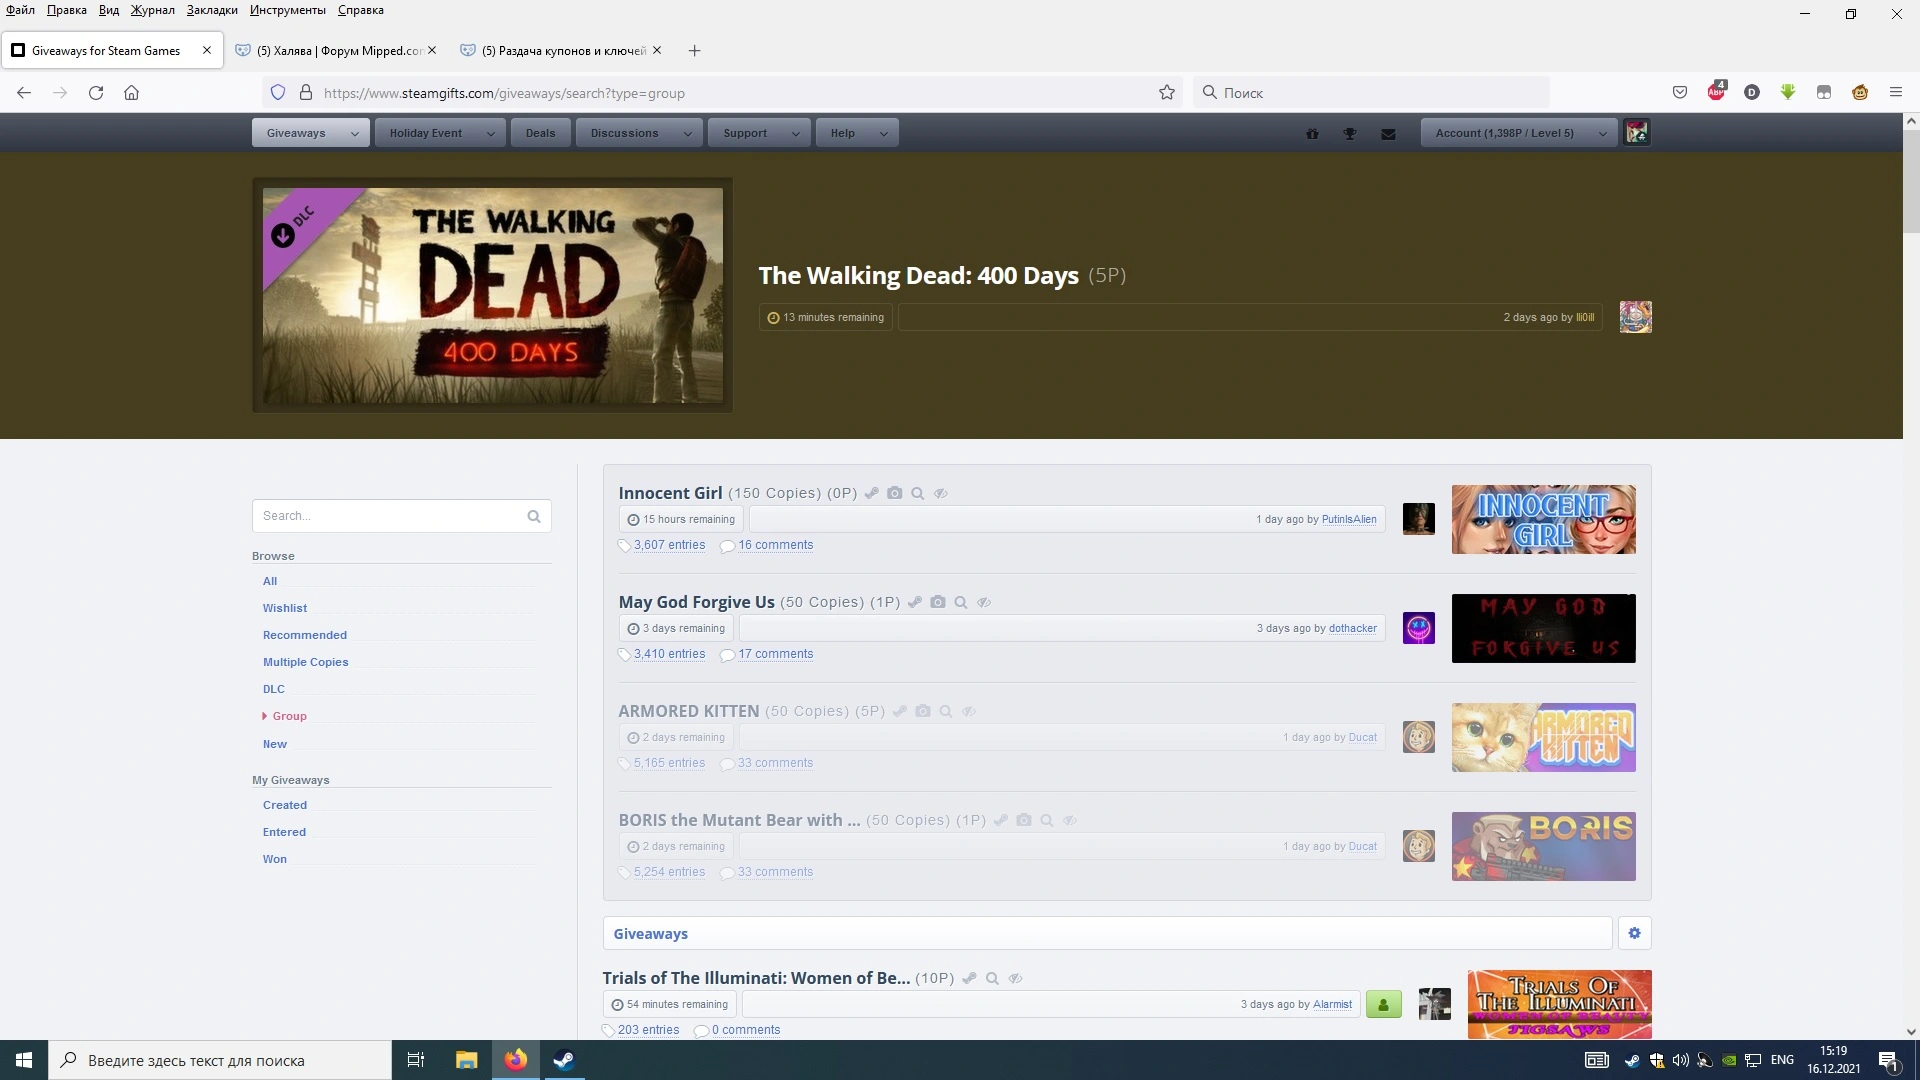Hide May God Forgive Us with eye icon
The image size is (1920, 1080).
pyautogui.click(x=984, y=602)
